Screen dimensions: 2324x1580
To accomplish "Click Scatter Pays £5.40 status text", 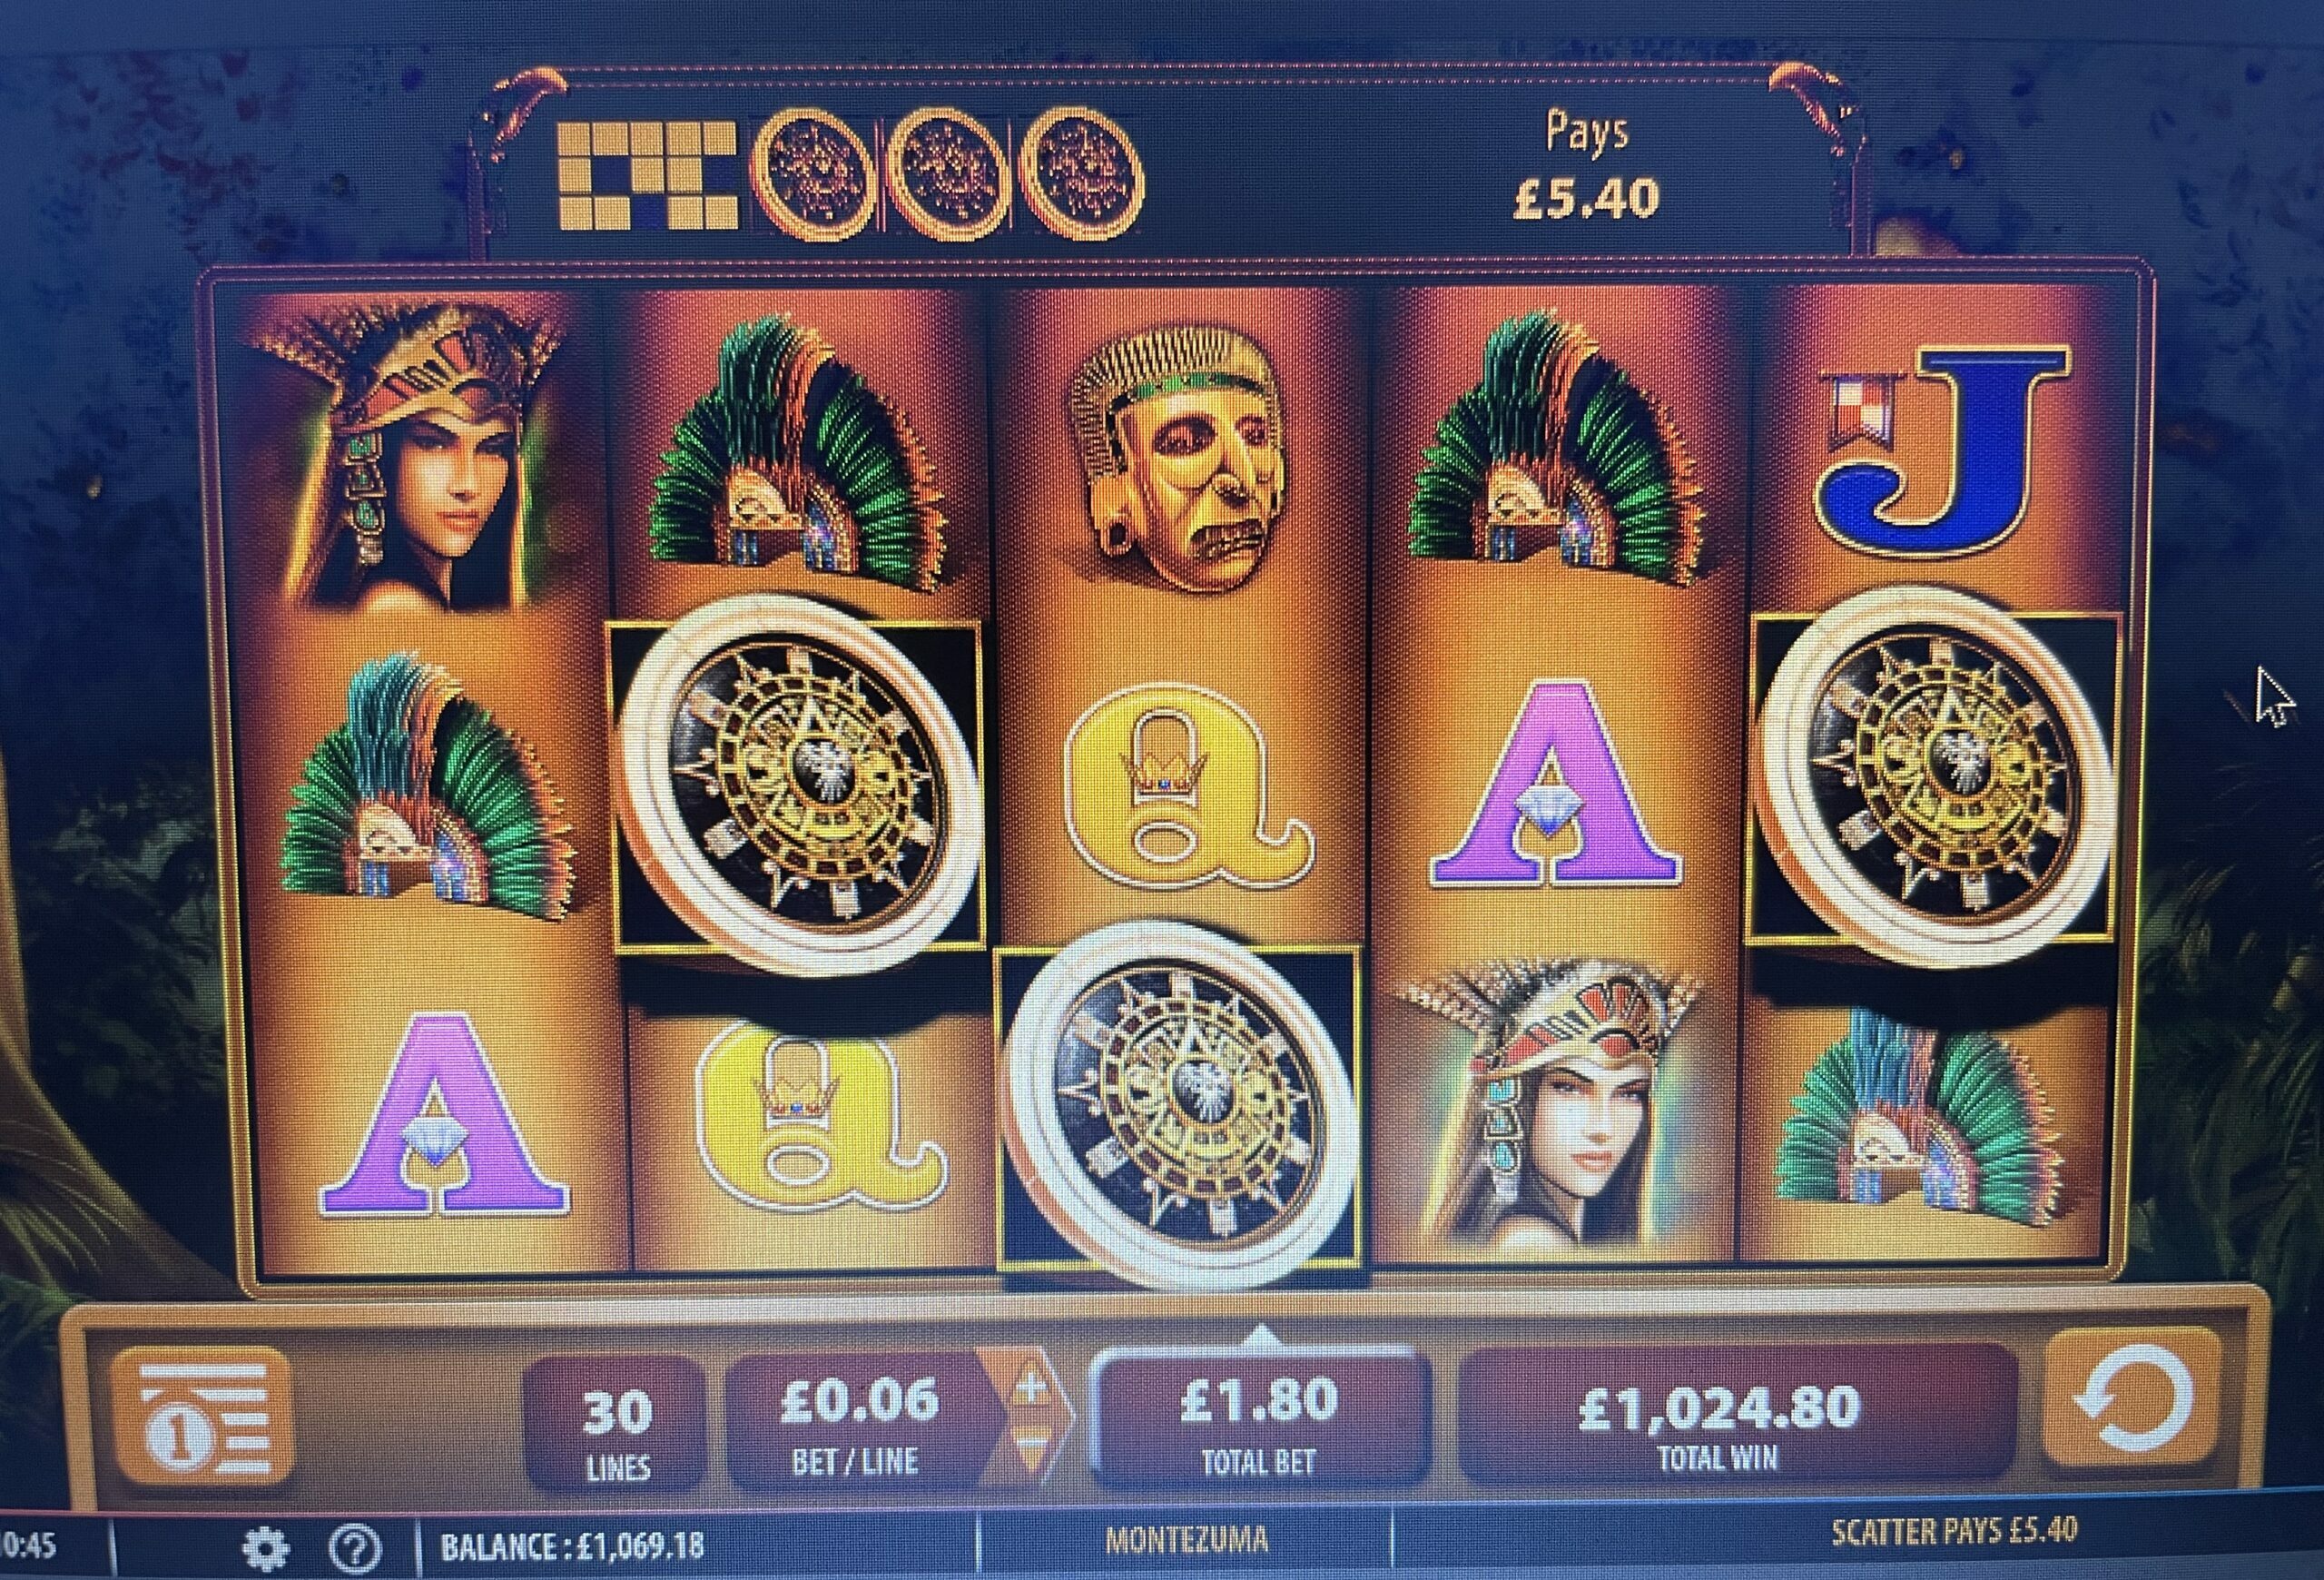I will tap(1954, 1532).
